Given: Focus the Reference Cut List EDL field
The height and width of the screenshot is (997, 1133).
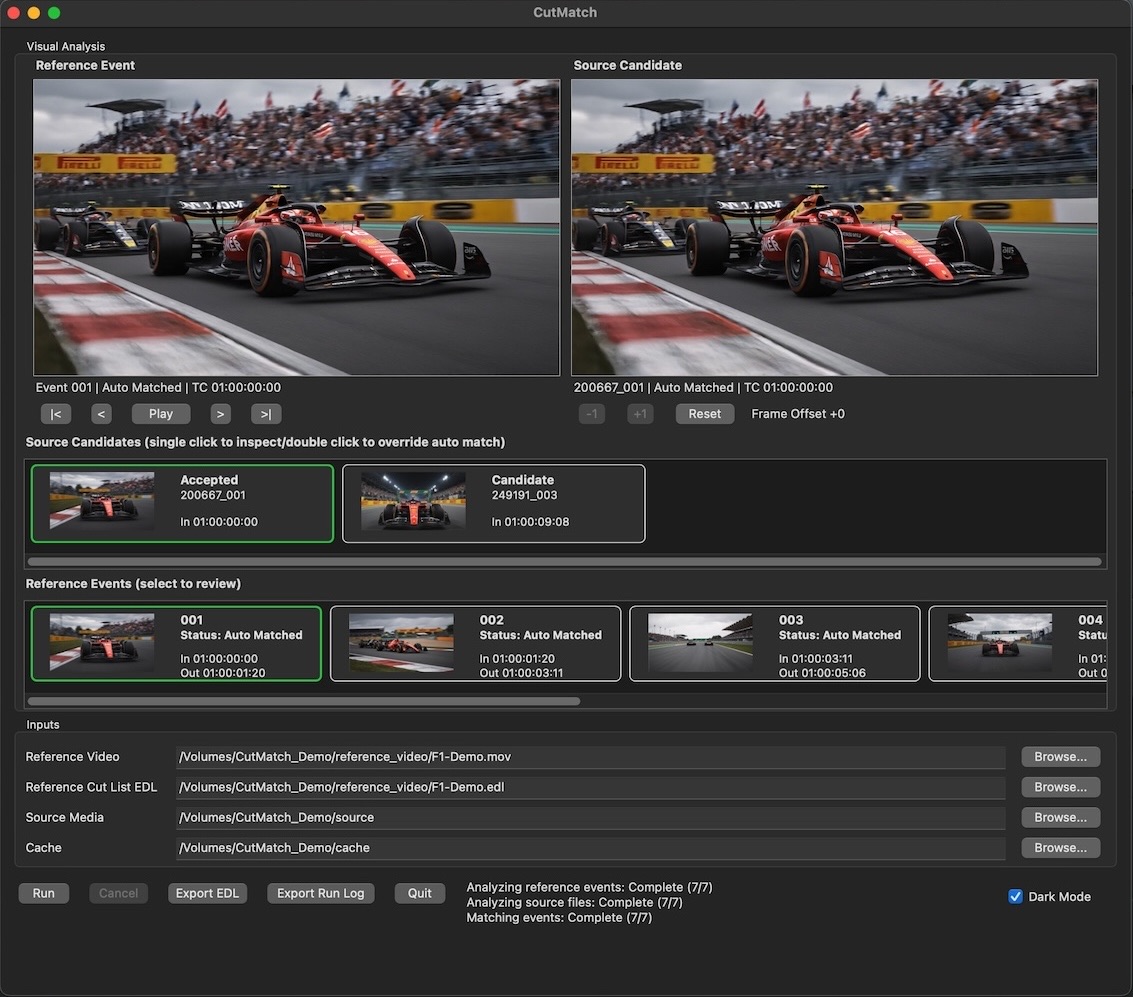Looking at the screenshot, I should (x=590, y=787).
